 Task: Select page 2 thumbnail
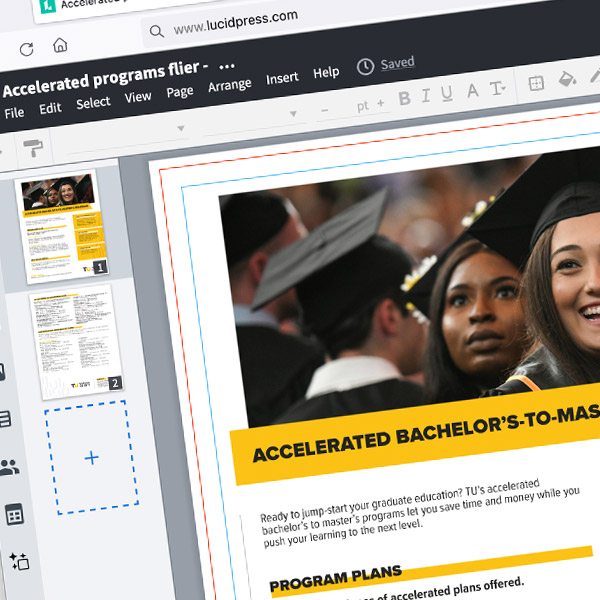(x=77, y=342)
